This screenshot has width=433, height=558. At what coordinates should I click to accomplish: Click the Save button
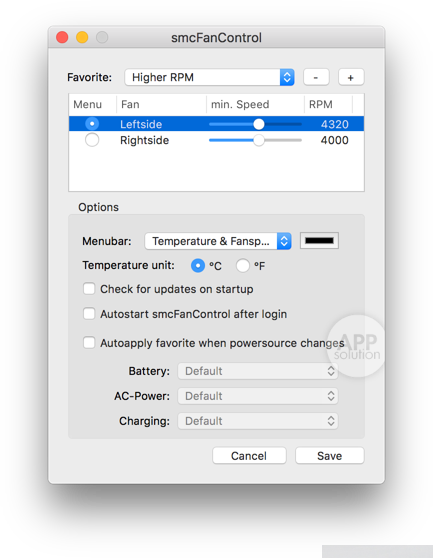pyautogui.click(x=329, y=456)
